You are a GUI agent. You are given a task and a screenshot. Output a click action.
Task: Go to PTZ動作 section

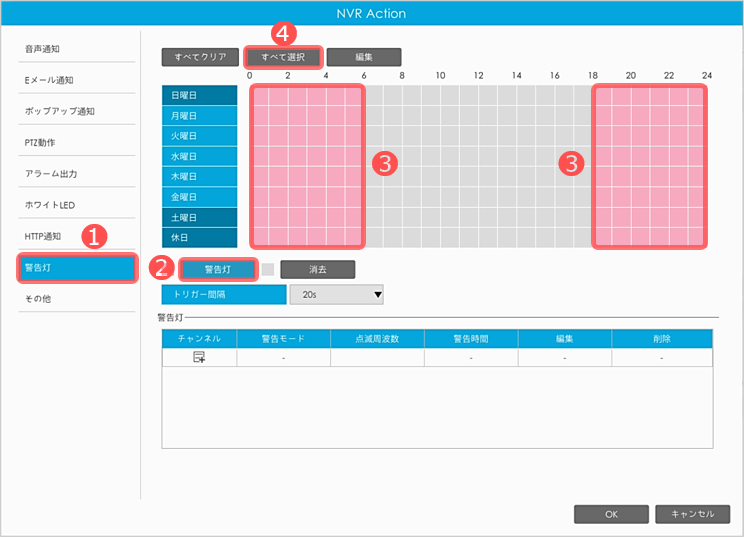pyautogui.click(x=41, y=142)
